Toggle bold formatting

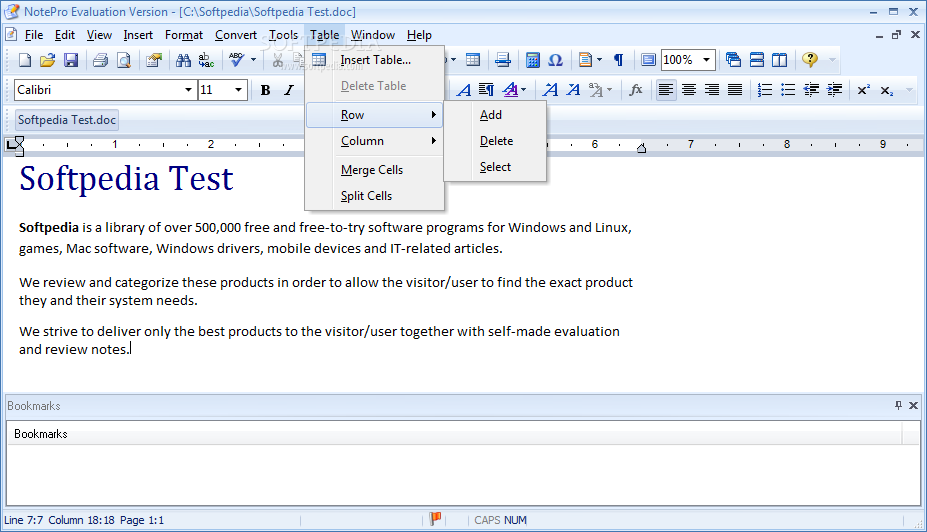tap(265, 90)
